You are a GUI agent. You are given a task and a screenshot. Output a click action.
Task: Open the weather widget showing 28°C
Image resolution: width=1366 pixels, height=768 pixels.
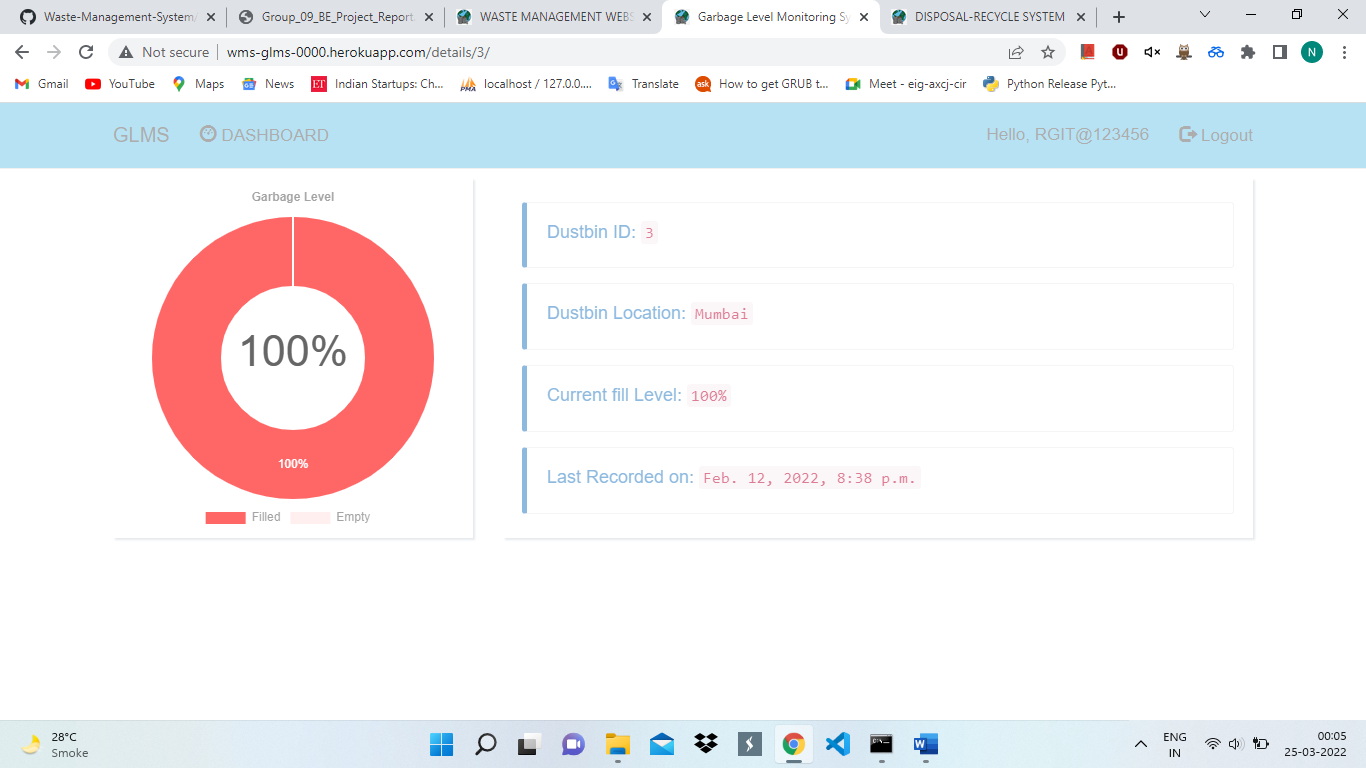click(x=56, y=744)
